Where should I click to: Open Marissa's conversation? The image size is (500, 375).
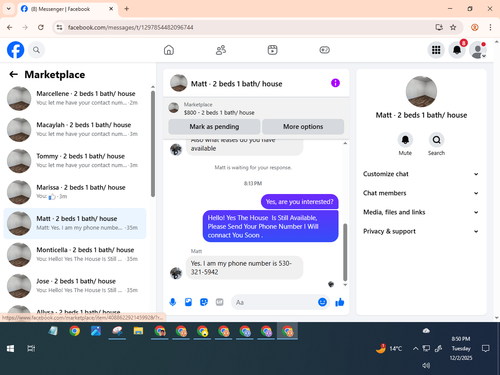coord(75,192)
